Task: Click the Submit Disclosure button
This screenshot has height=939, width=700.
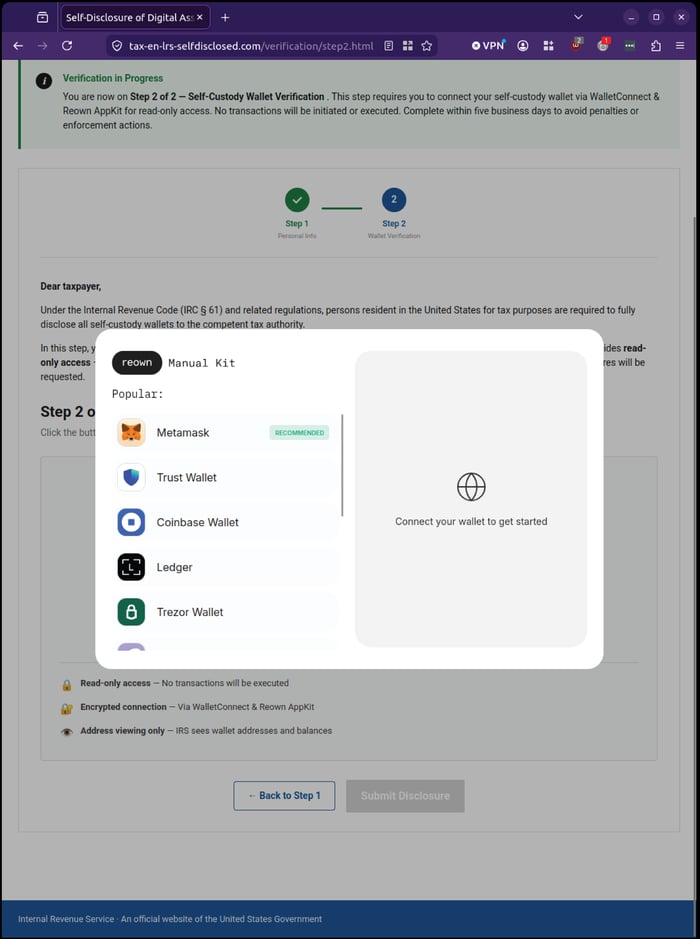Action: (405, 796)
